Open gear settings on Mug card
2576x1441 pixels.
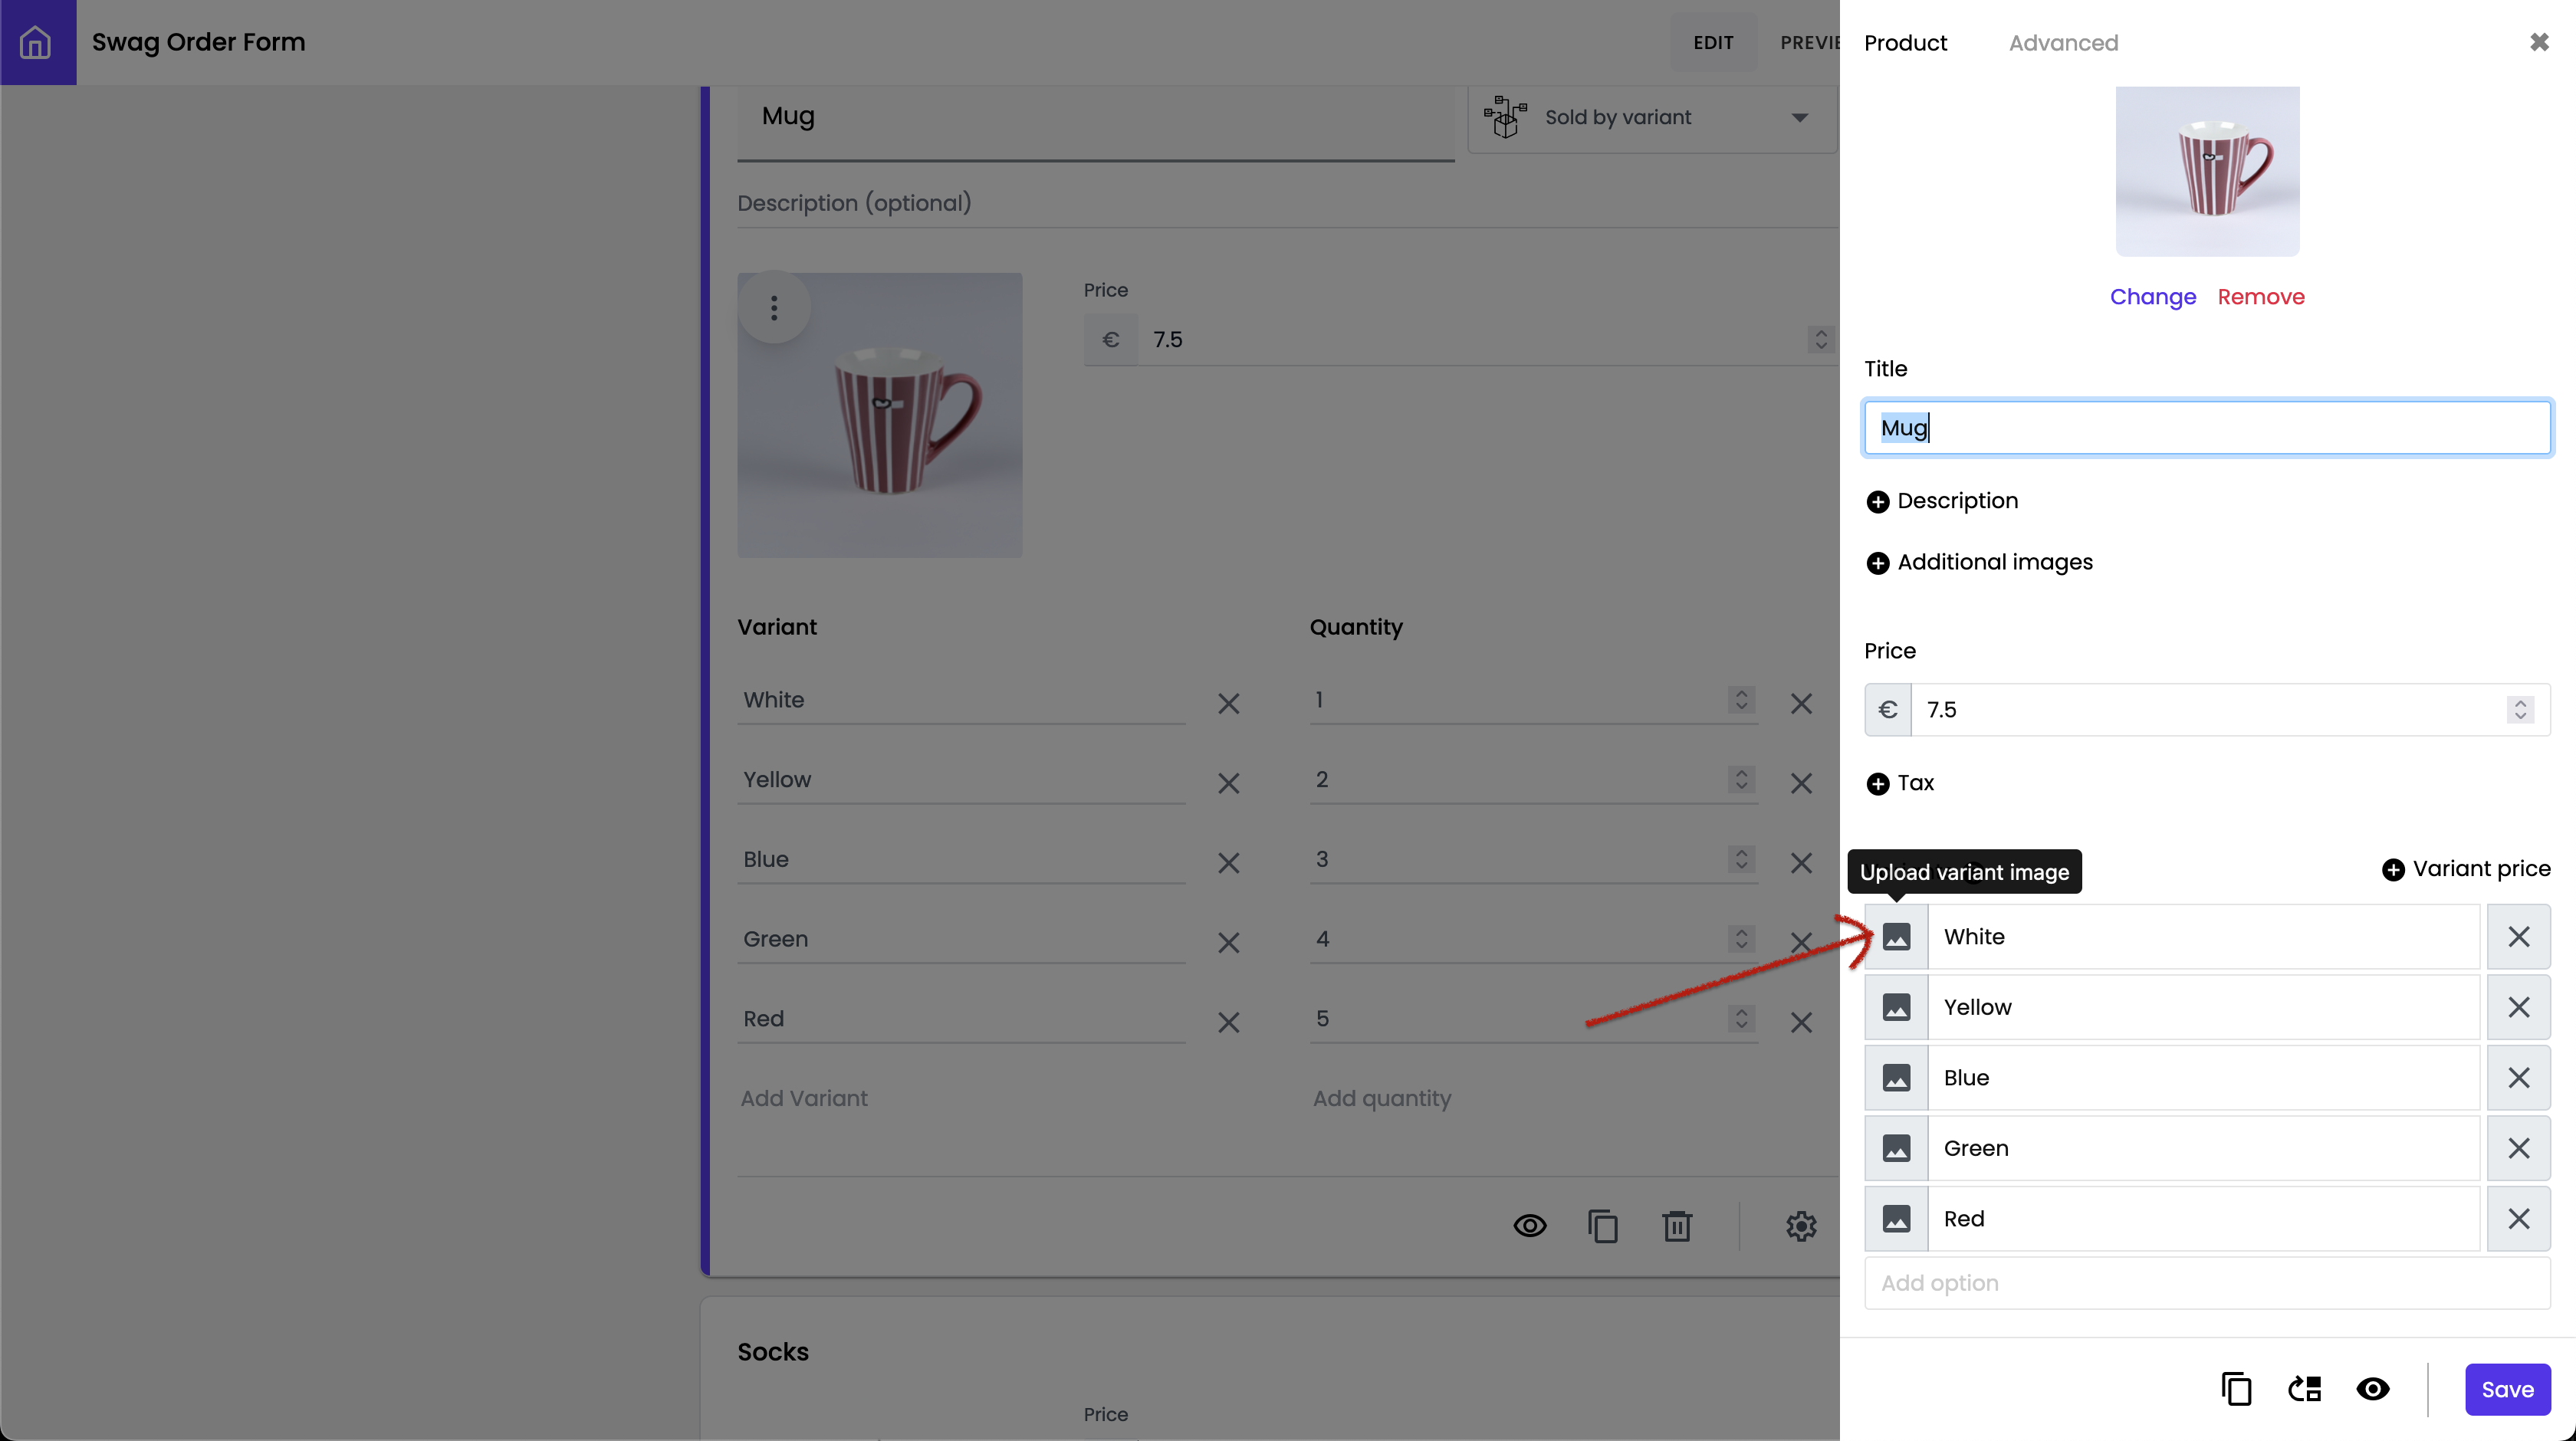[1801, 1226]
